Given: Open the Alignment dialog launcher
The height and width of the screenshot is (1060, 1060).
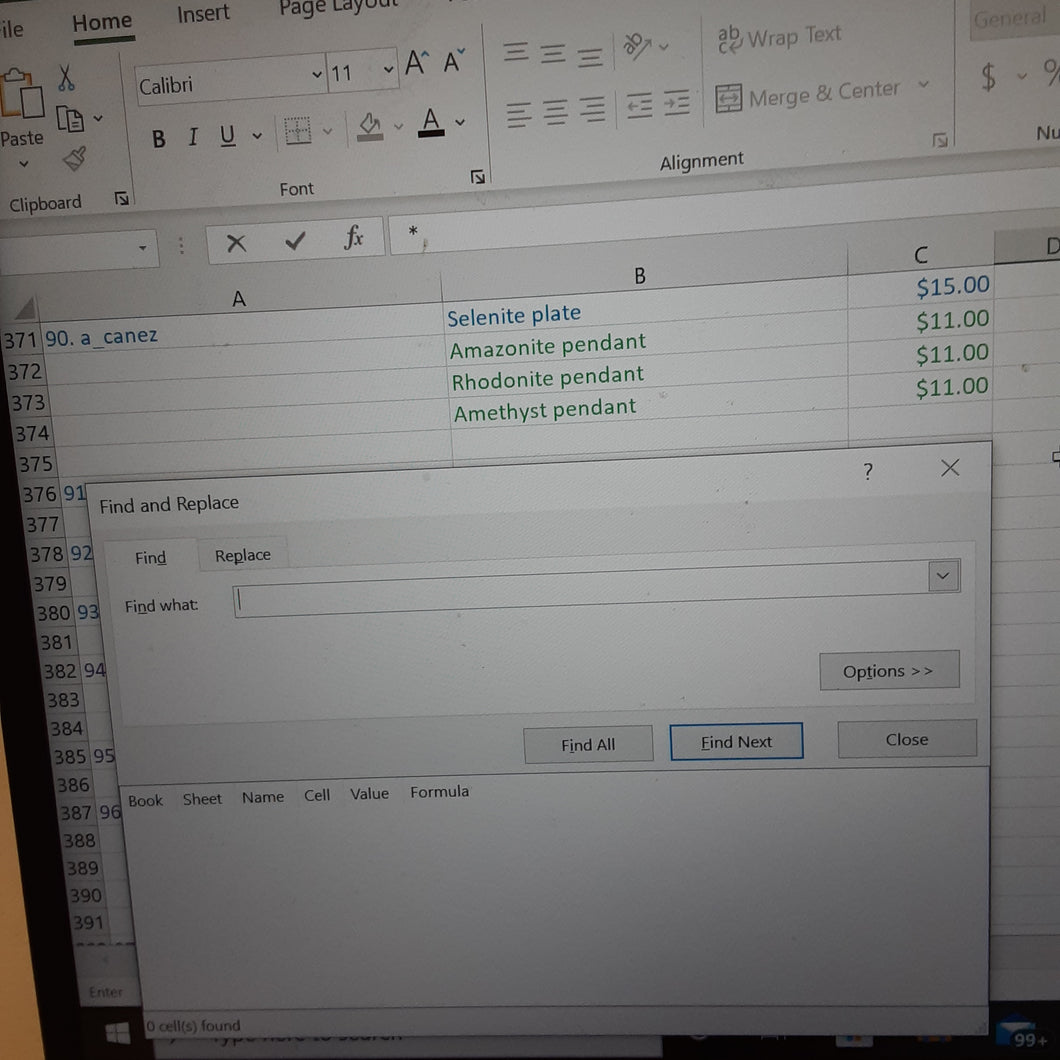Looking at the screenshot, I should pyautogui.click(x=939, y=140).
